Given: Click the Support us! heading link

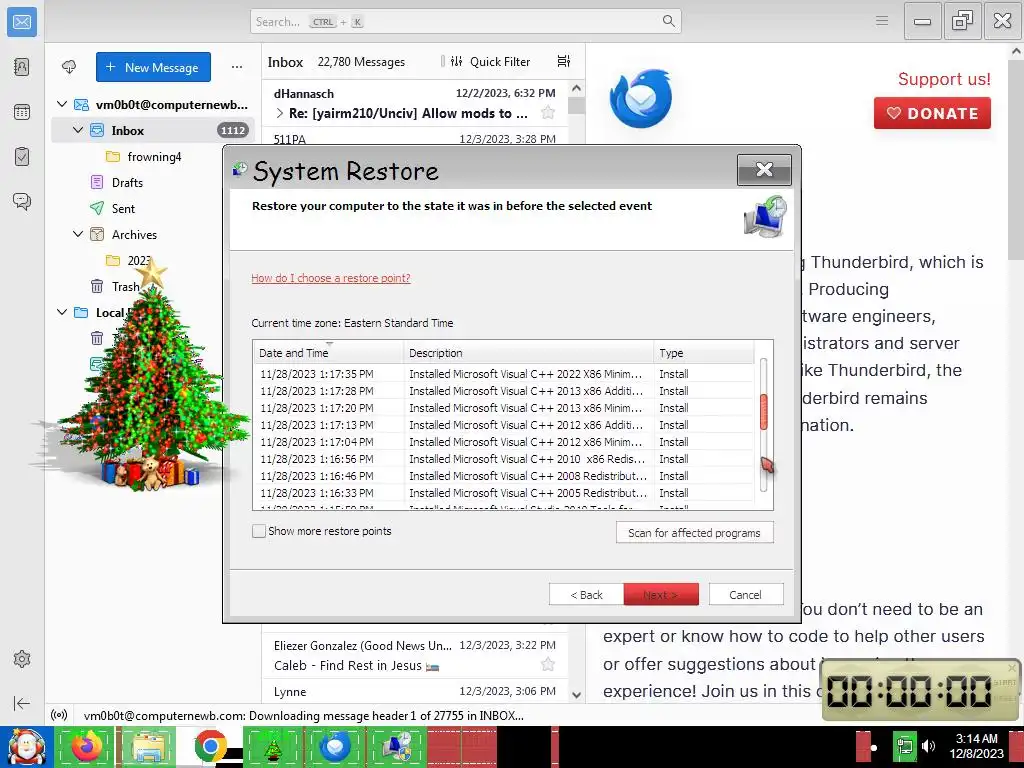Looking at the screenshot, I should point(944,79).
